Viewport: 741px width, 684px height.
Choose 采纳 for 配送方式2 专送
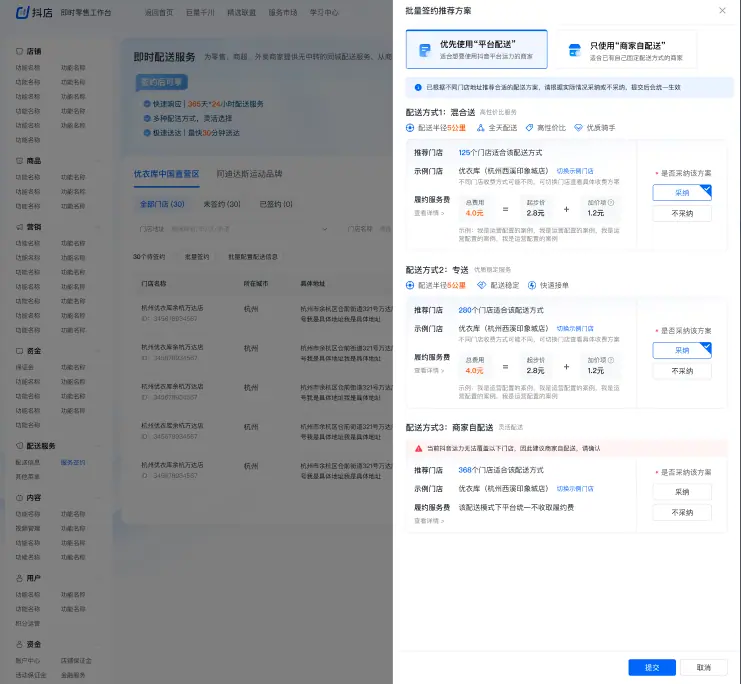coord(682,350)
